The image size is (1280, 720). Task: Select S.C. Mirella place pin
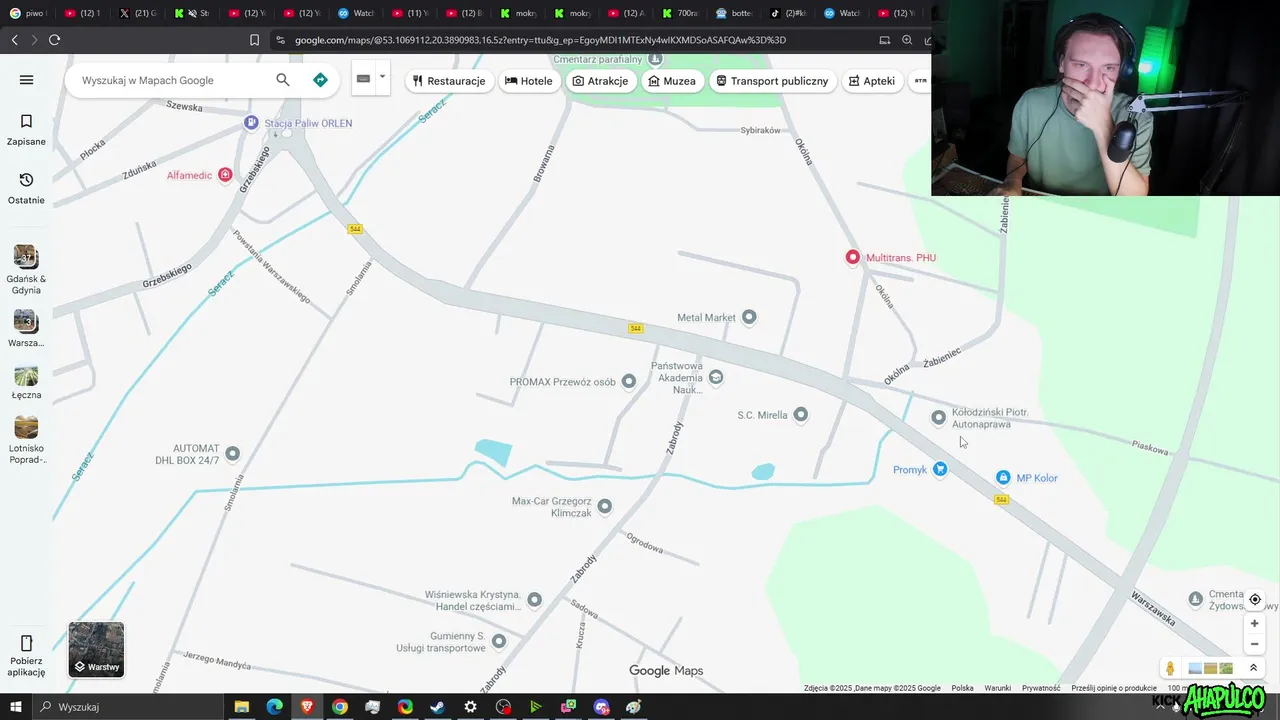(x=801, y=414)
